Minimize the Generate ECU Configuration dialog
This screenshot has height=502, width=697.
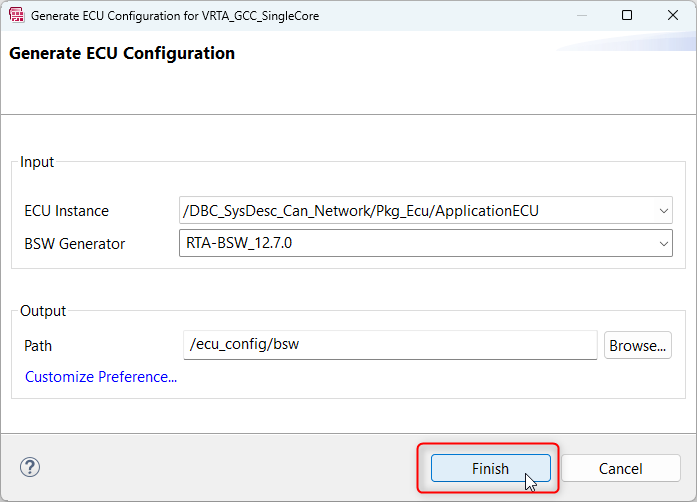tap(581, 16)
